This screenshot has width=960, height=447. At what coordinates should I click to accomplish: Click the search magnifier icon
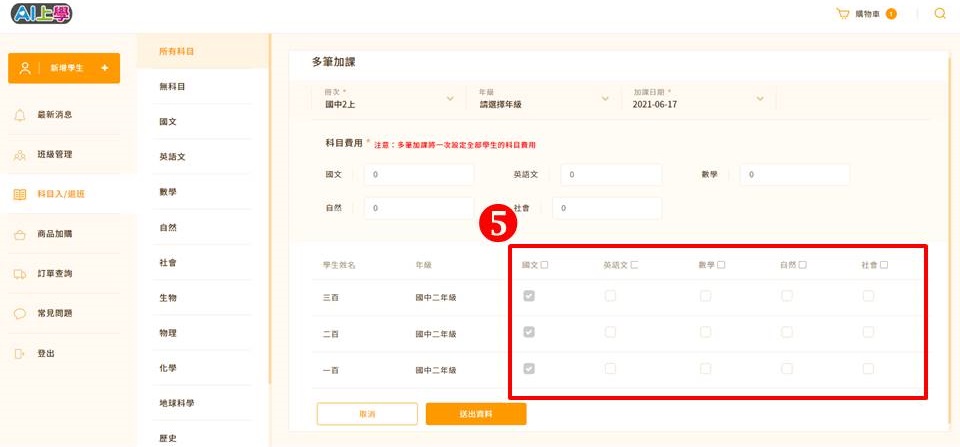point(940,13)
